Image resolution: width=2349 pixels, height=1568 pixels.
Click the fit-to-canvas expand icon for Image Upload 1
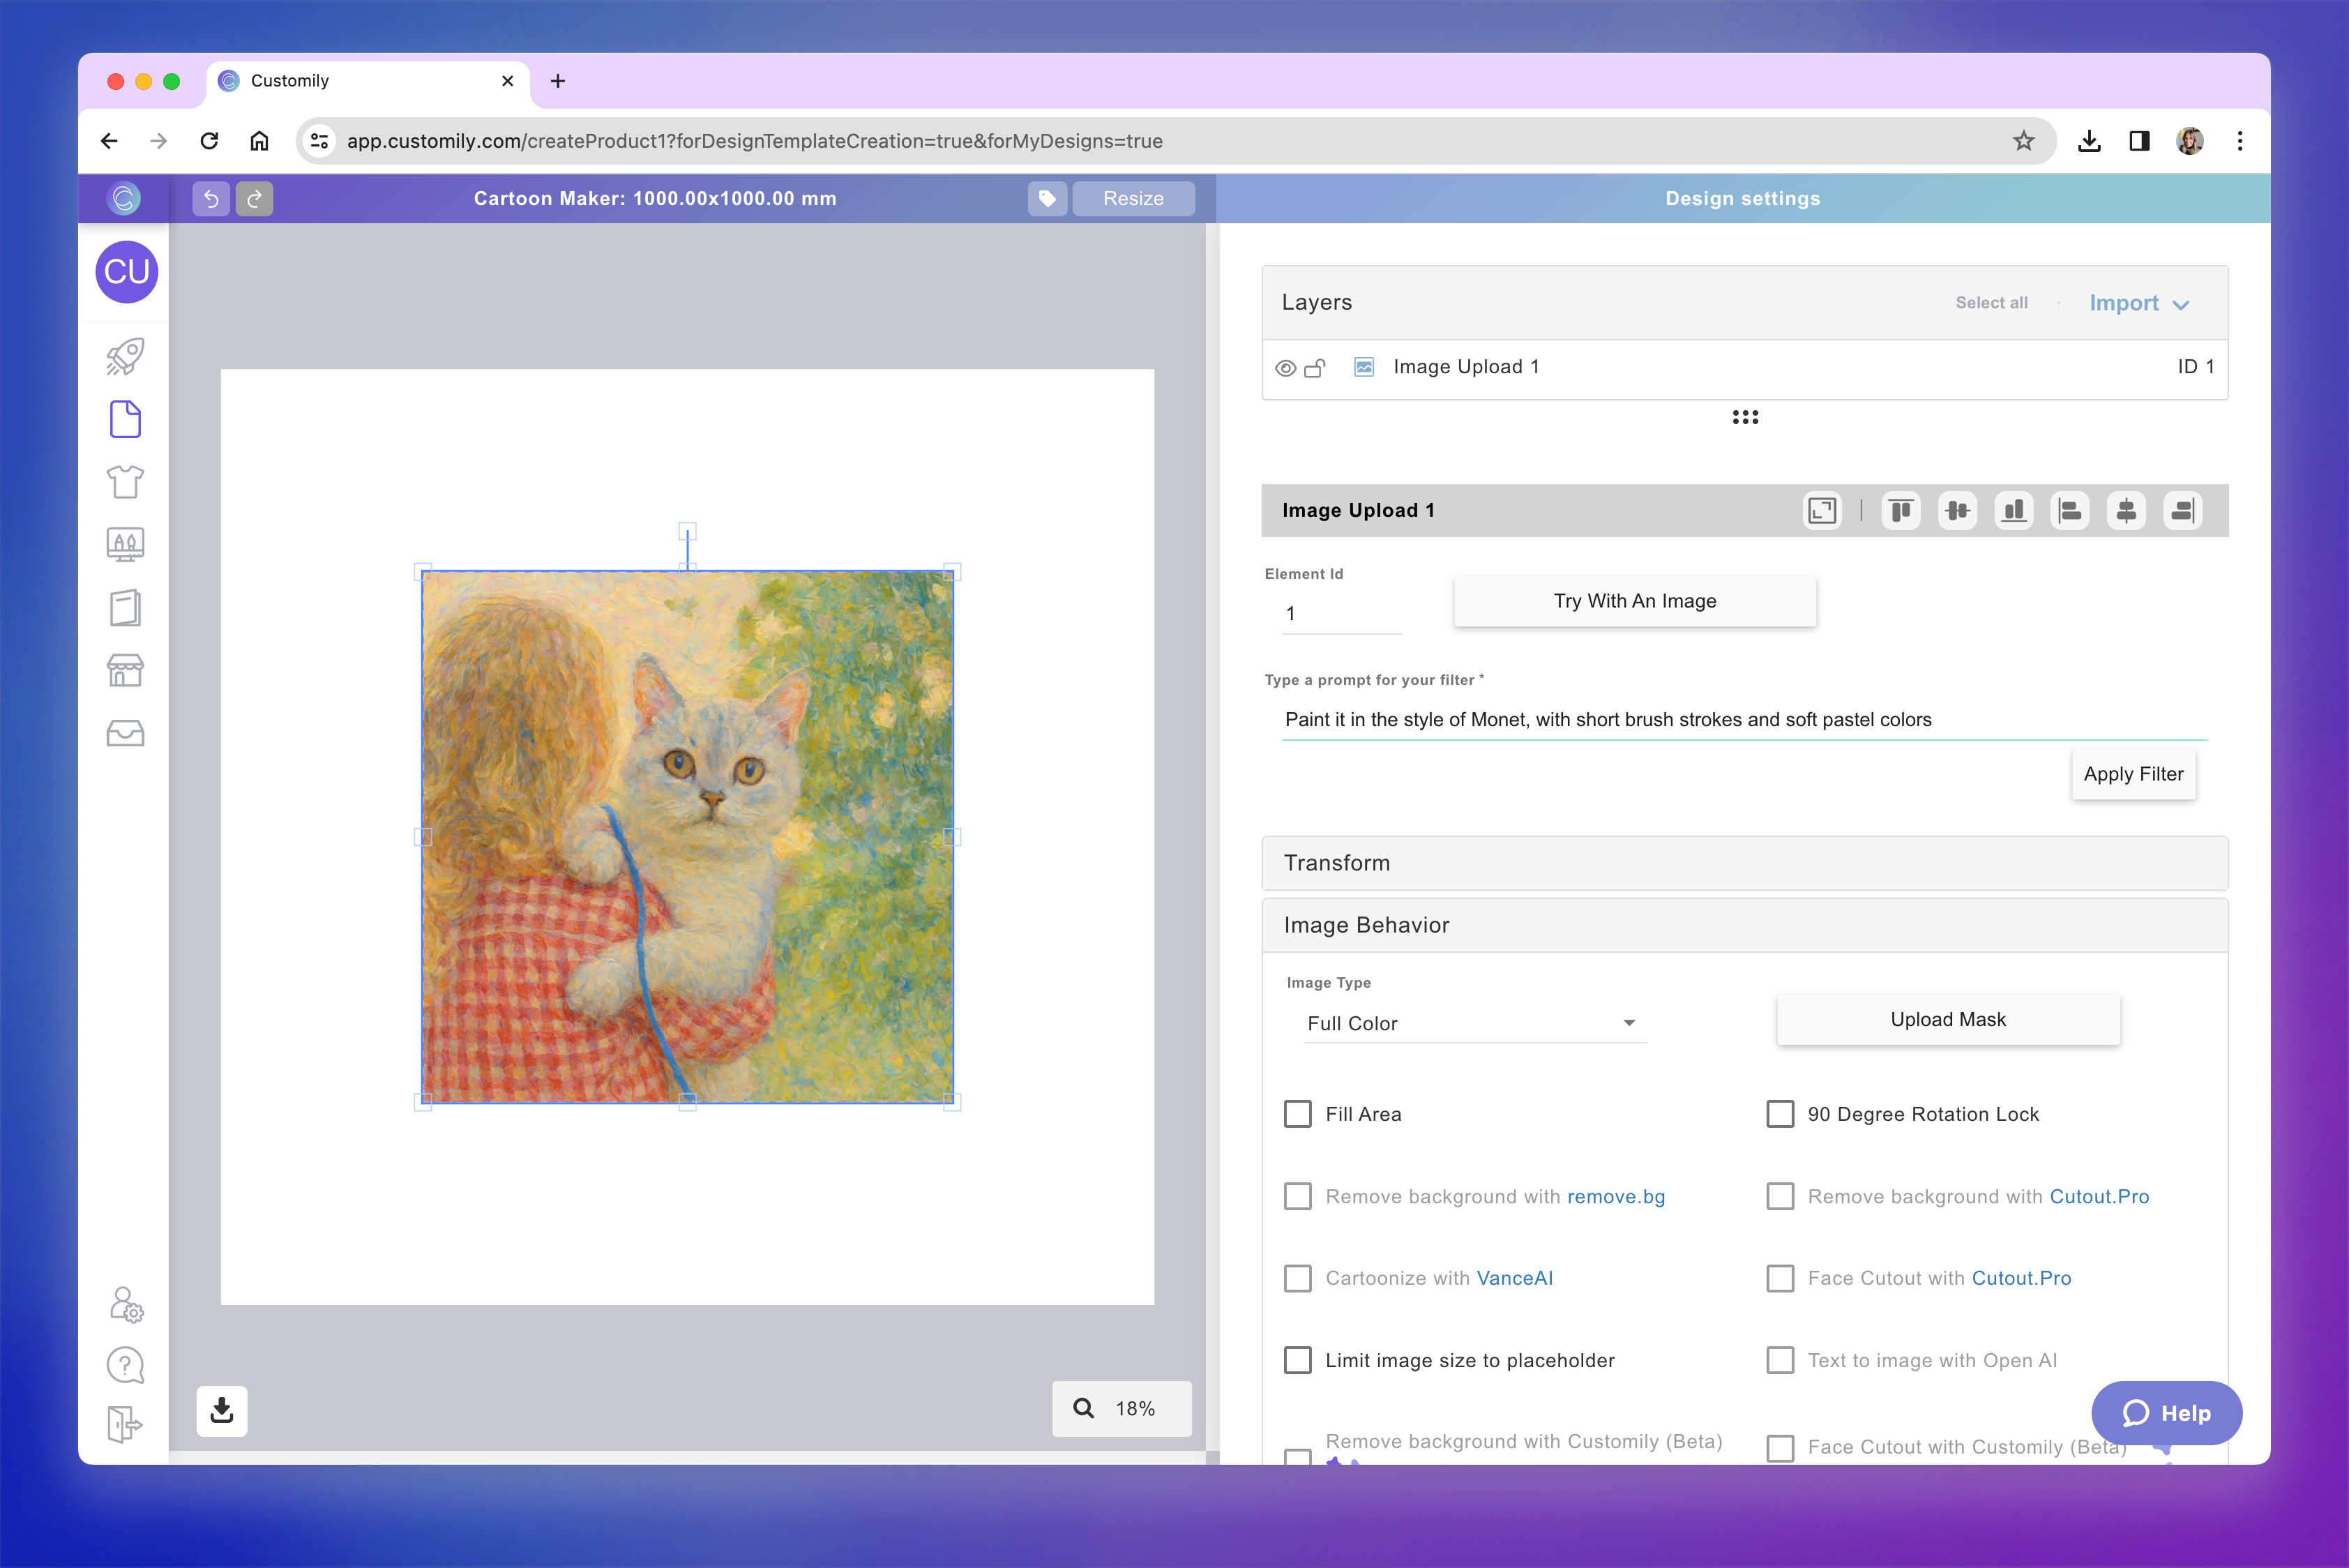1822,511
